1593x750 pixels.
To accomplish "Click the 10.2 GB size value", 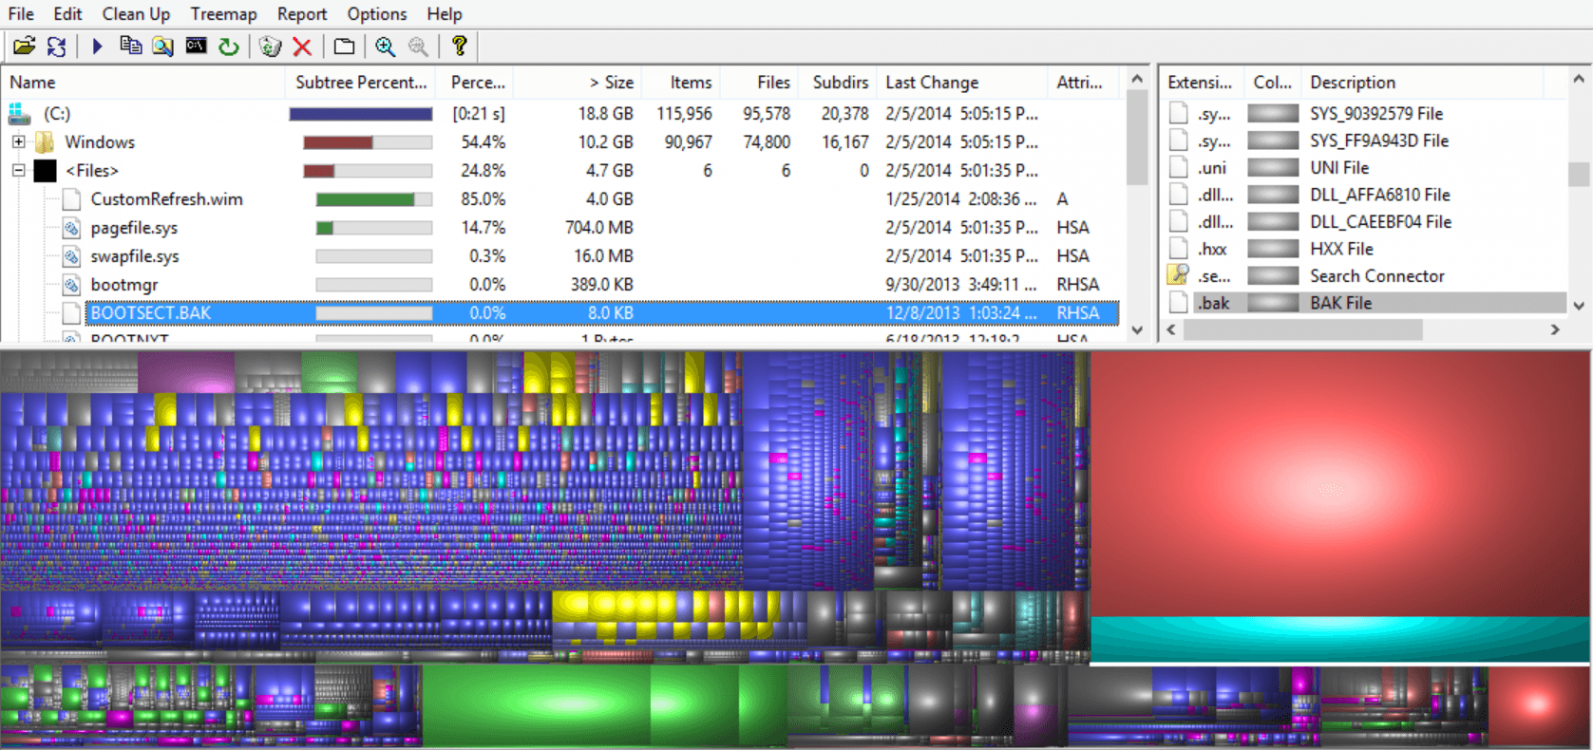I will point(606,142).
